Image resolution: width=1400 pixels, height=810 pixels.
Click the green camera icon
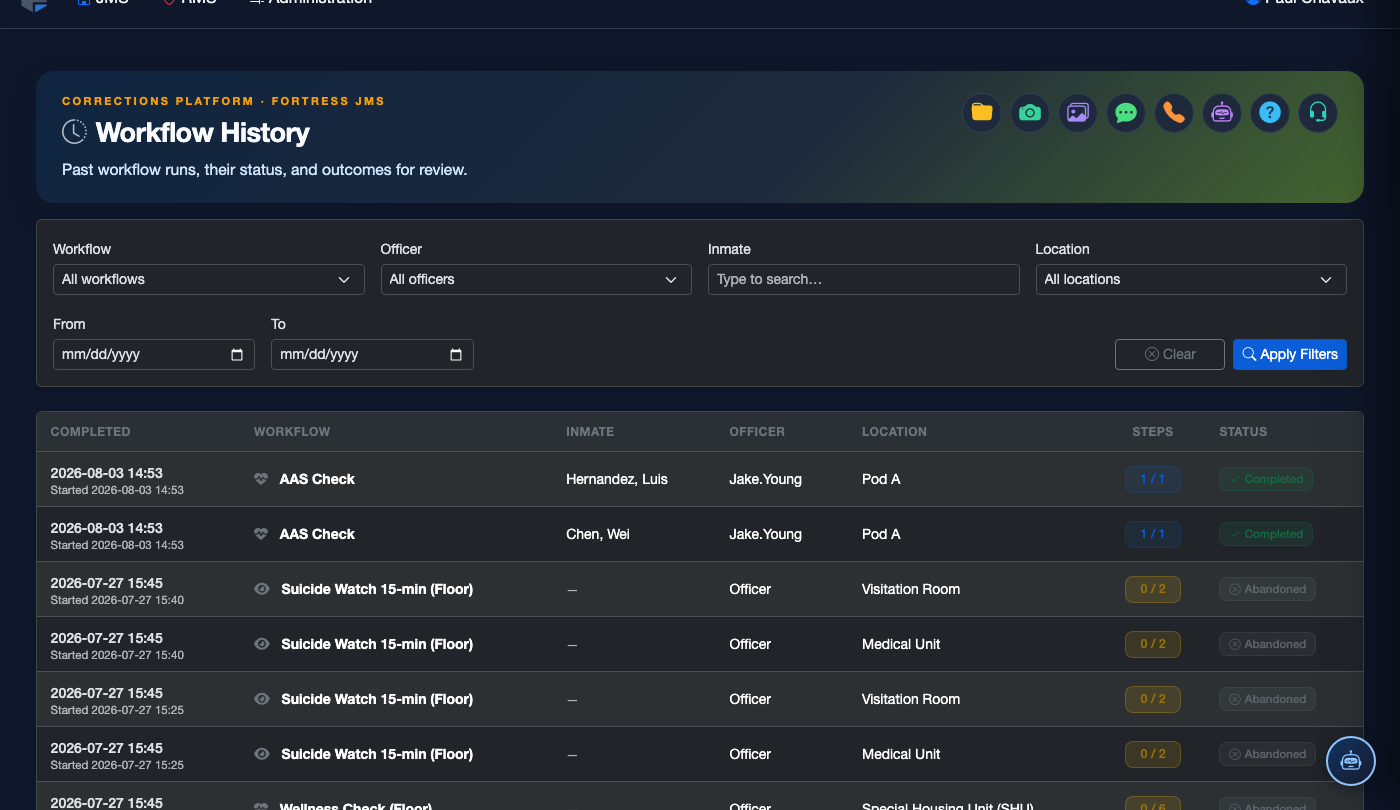1030,112
